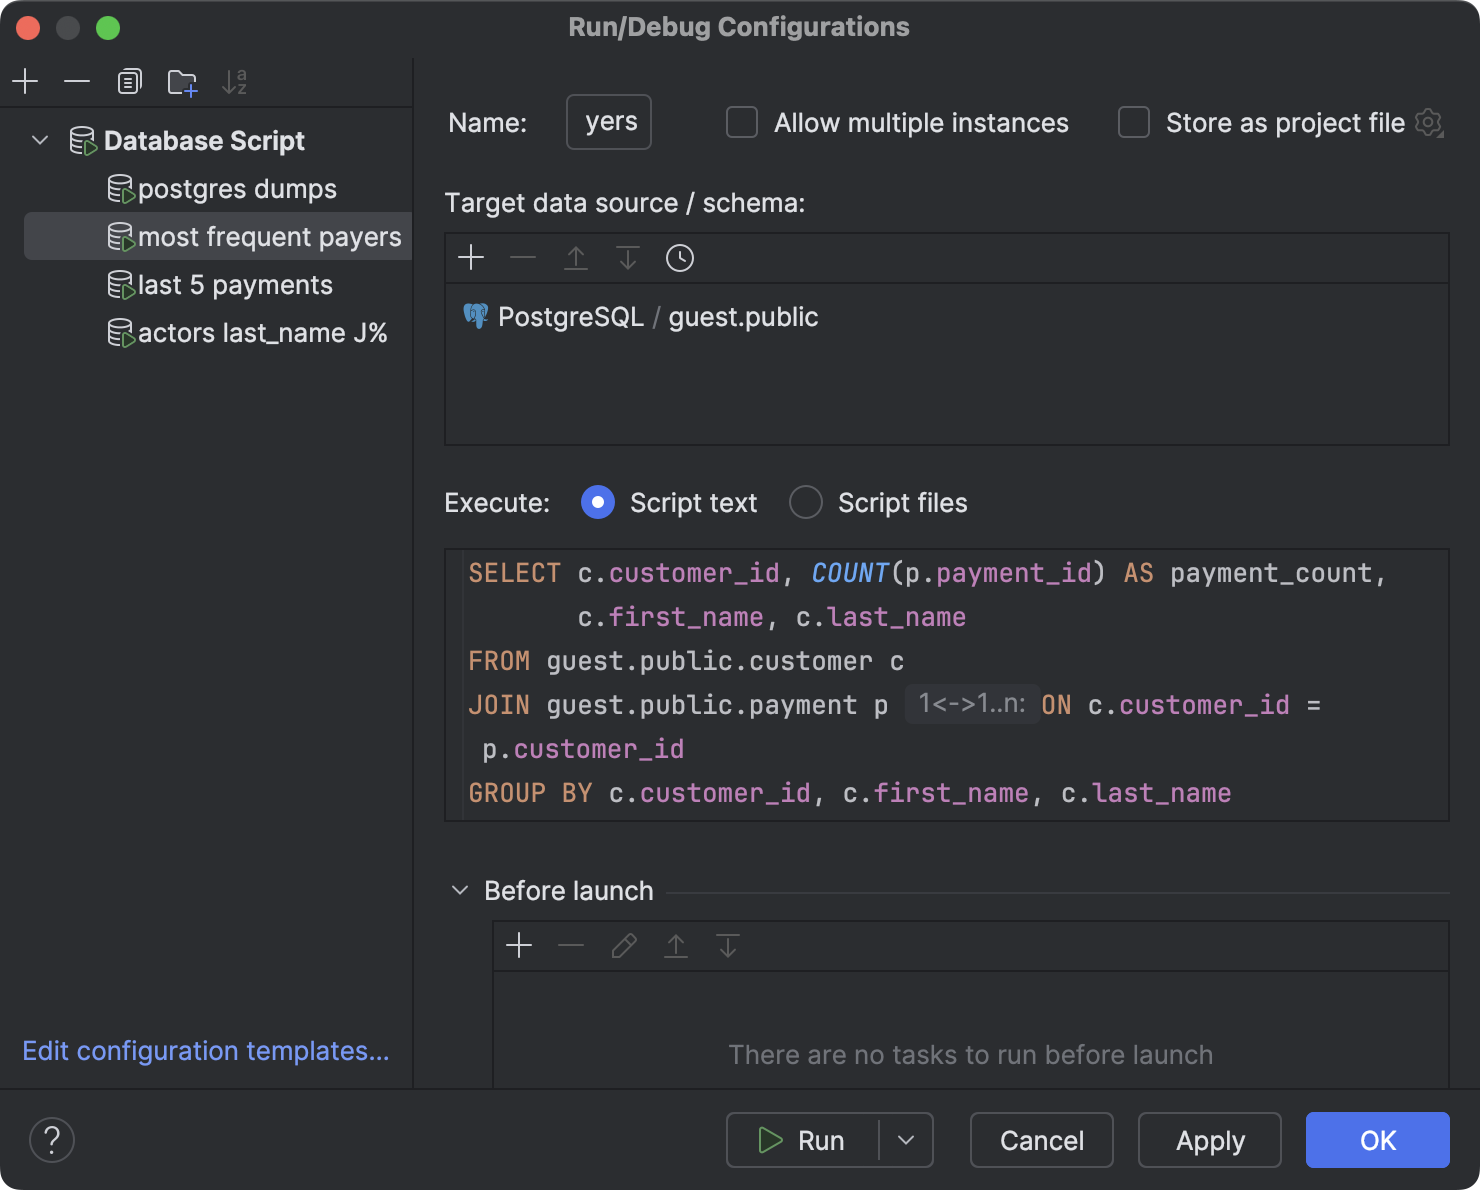Click the Remove Configuration minus icon
The height and width of the screenshot is (1190, 1480).
[x=77, y=82]
